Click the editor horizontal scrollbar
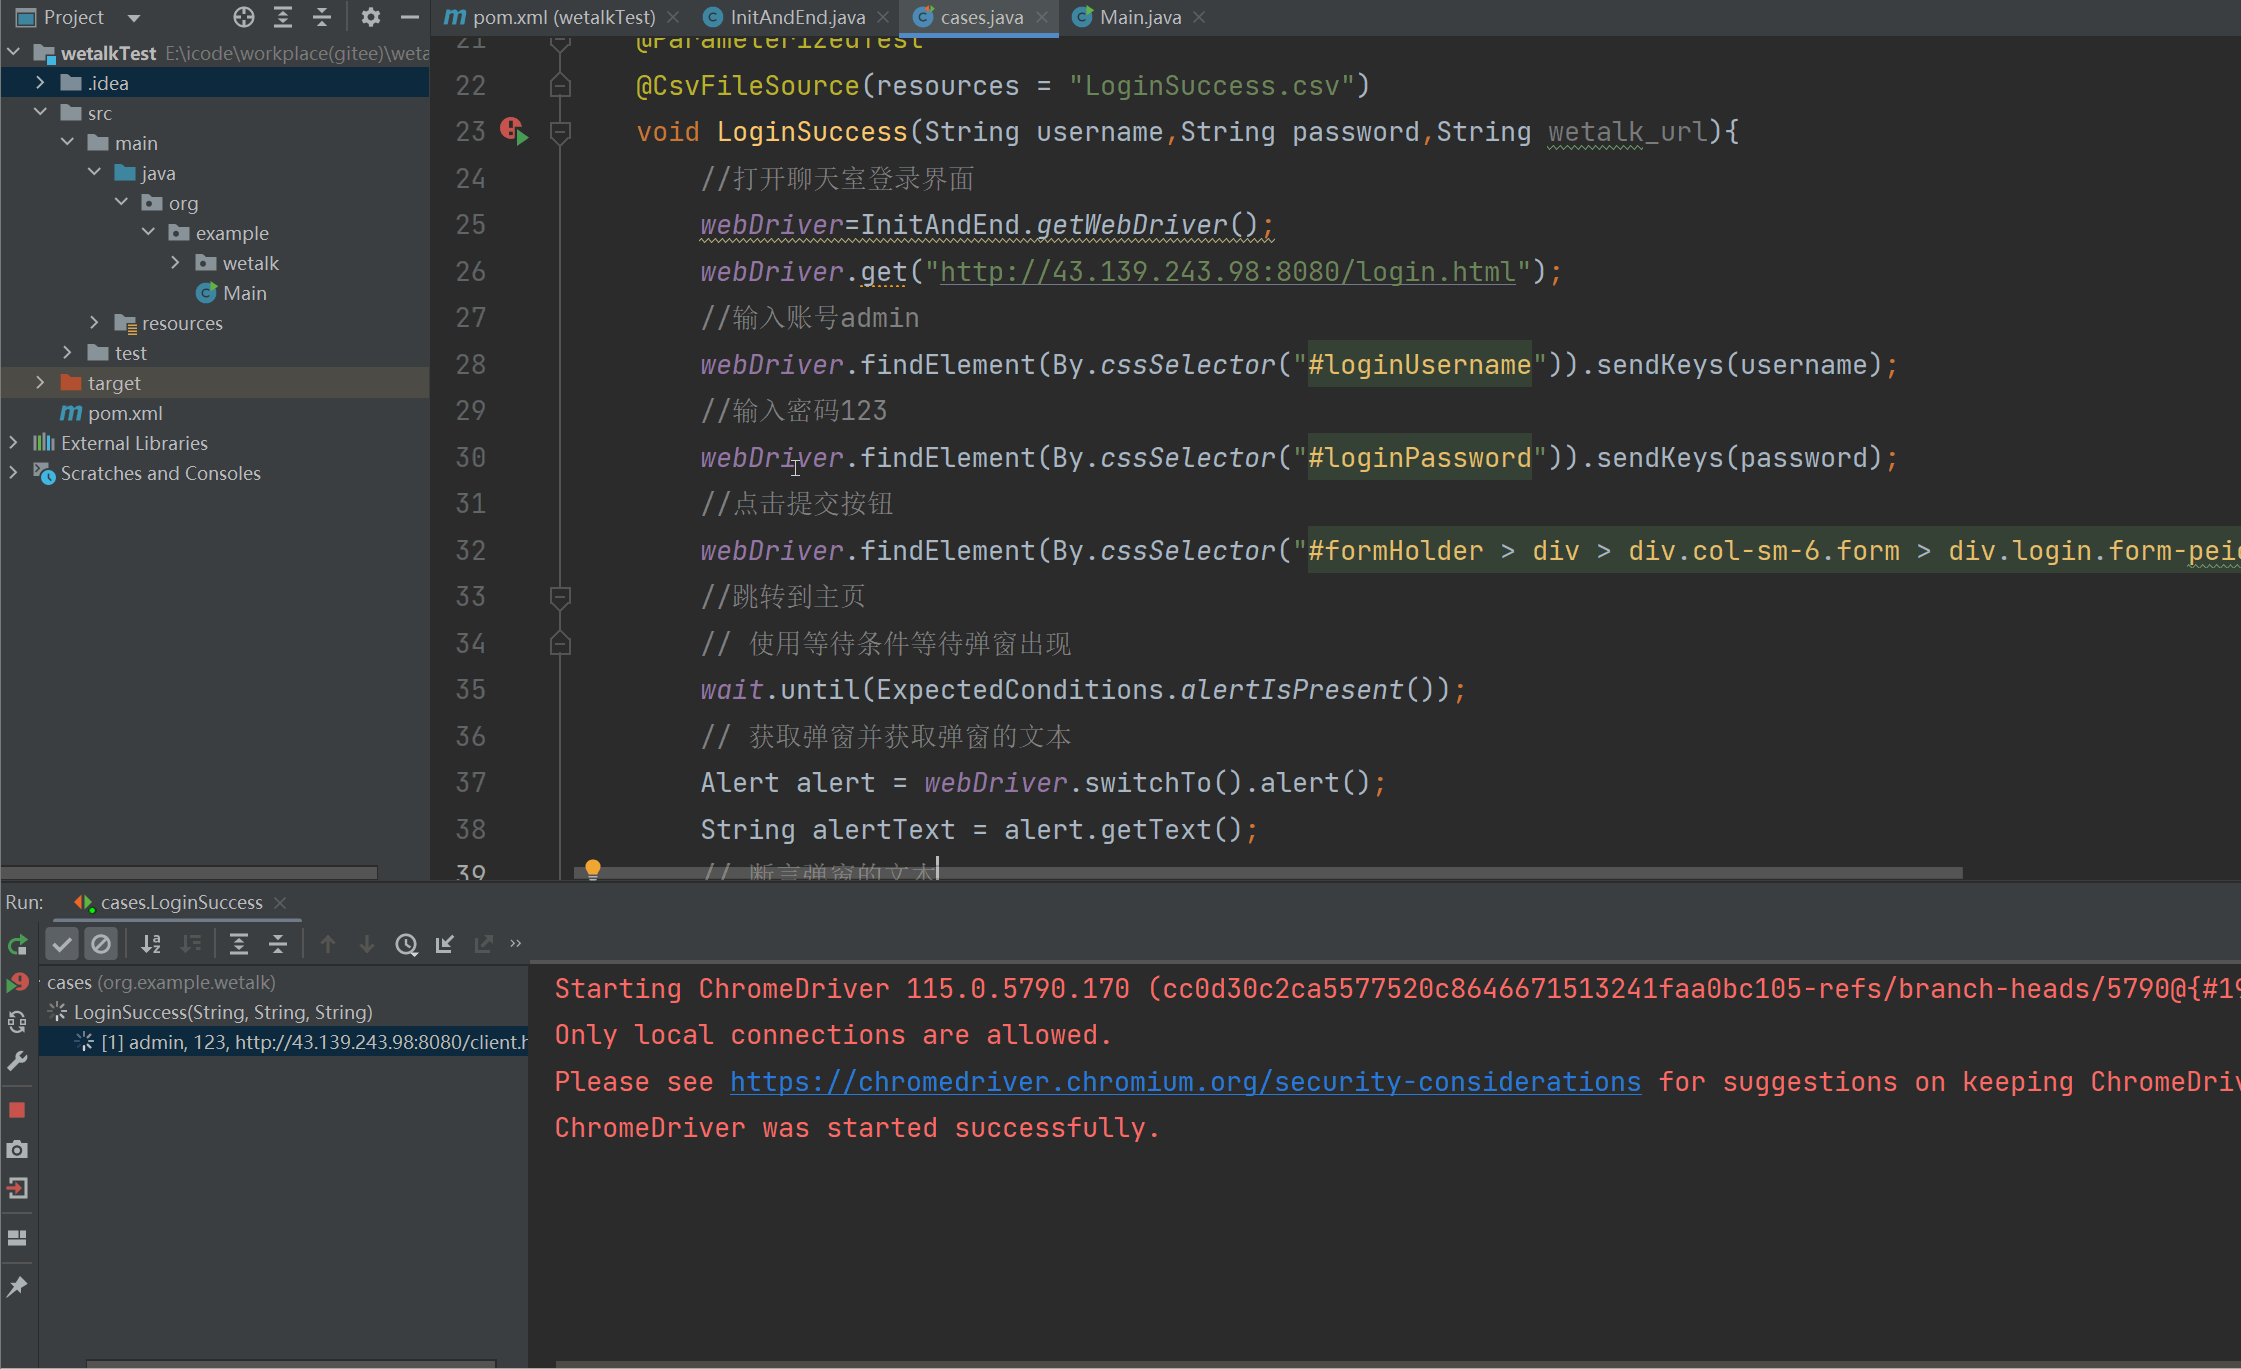Image resolution: width=2241 pixels, height=1369 pixels. click(x=1268, y=873)
